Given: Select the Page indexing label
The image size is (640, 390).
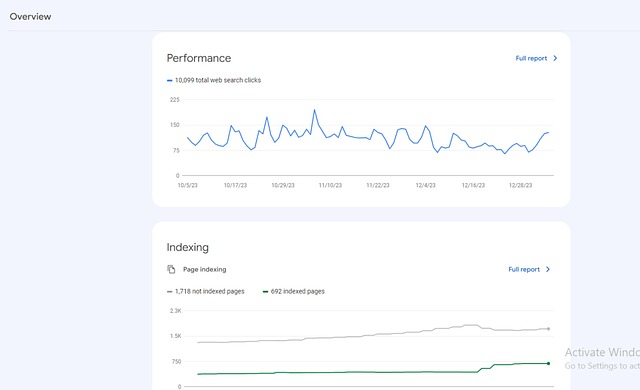Looking at the screenshot, I should (x=204, y=269).
